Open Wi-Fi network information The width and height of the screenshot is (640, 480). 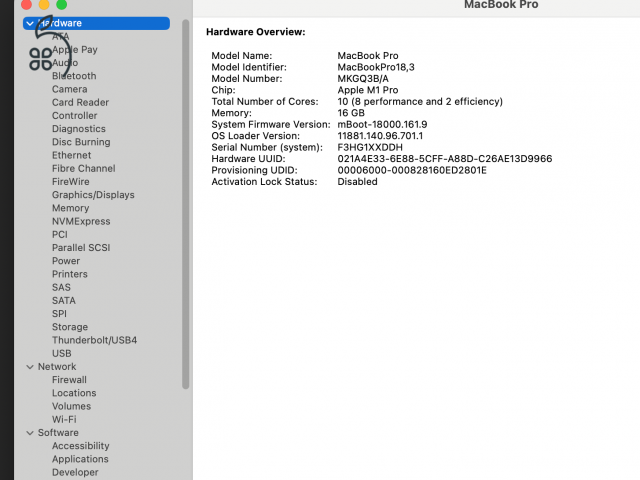pos(64,420)
